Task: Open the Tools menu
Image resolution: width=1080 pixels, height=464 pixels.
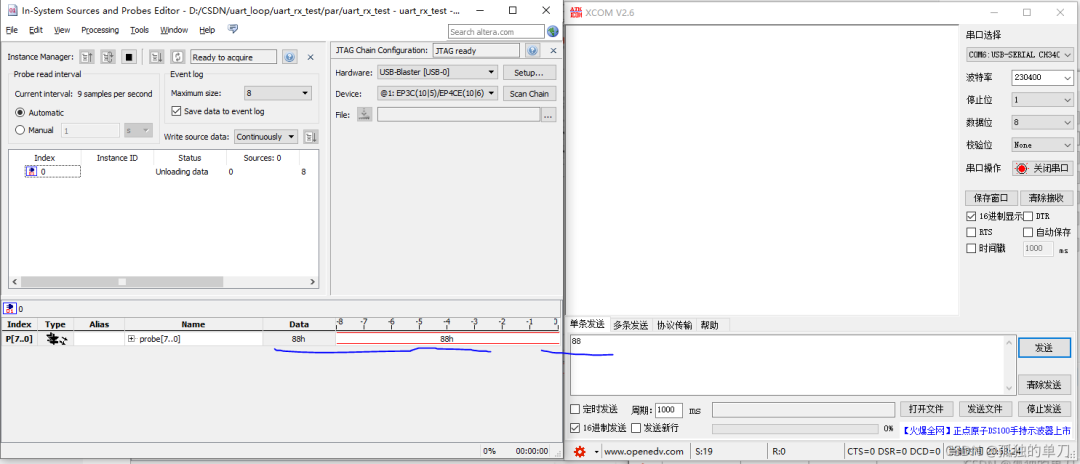Action: point(140,30)
